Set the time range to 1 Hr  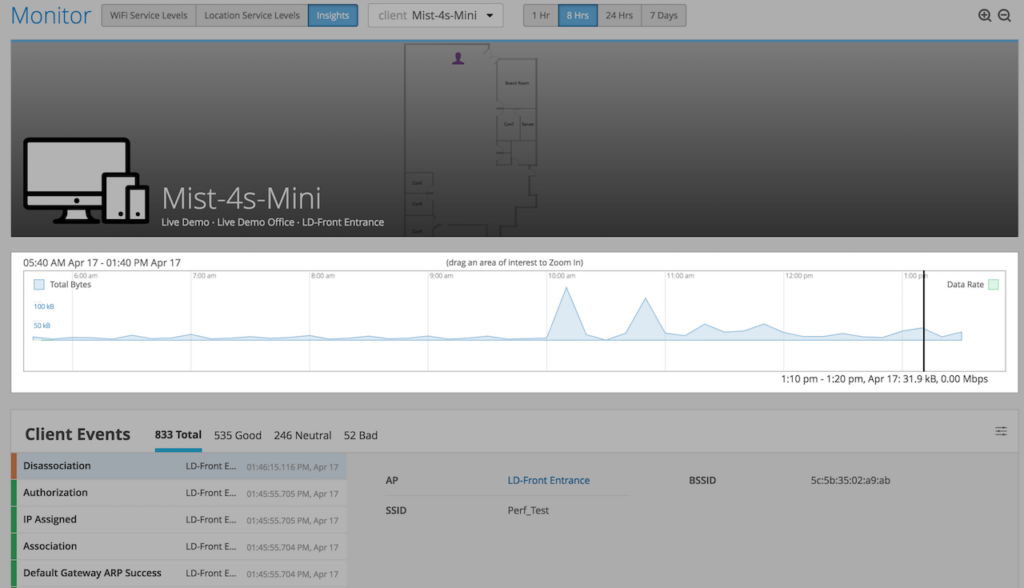tap(540, 15)
